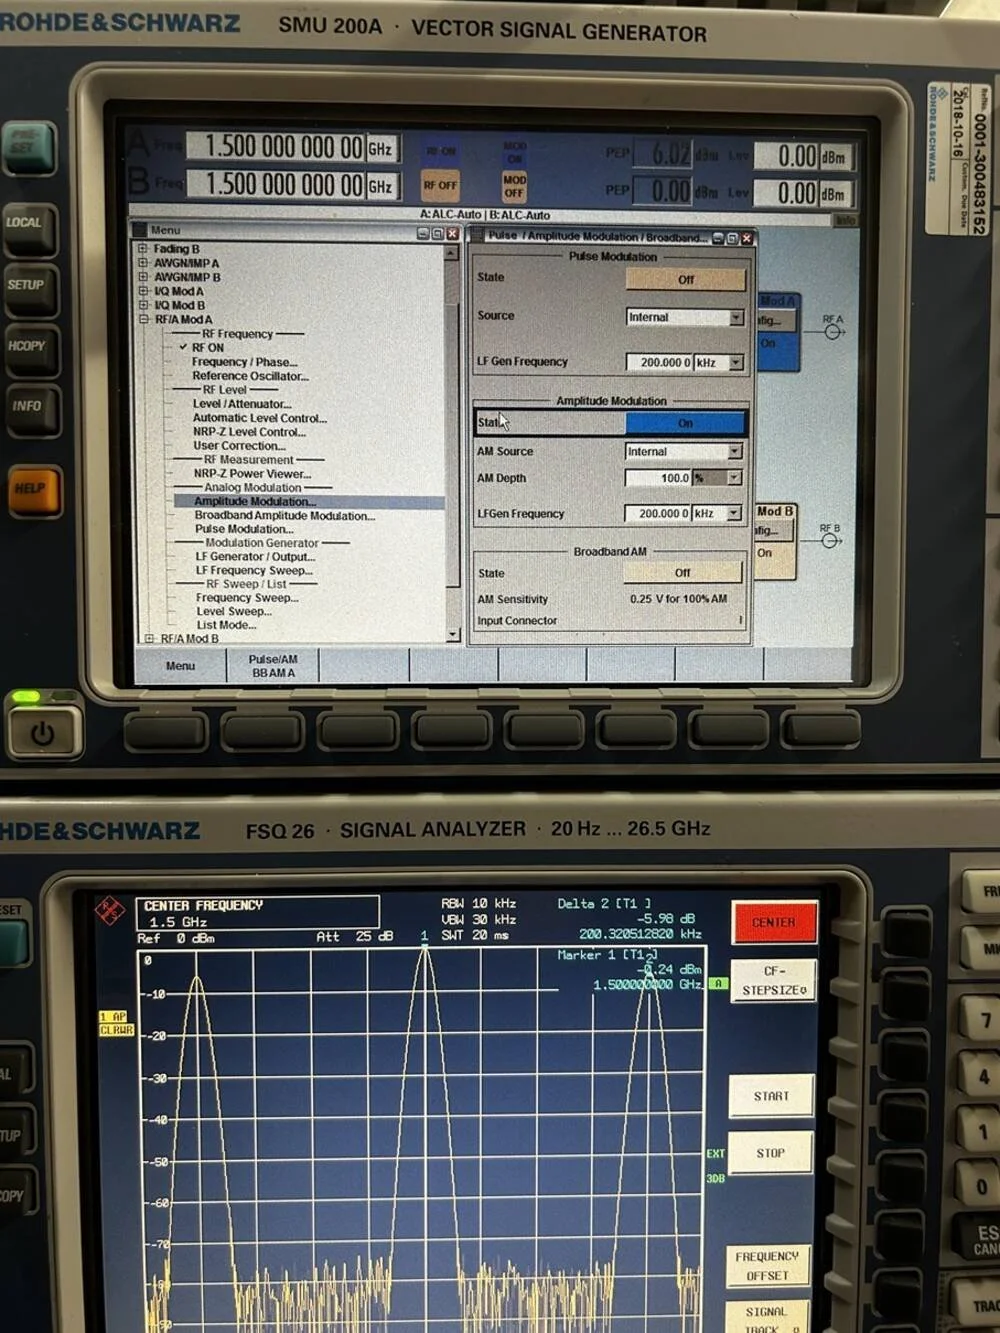
Task: Open the % unit dropdown for AM Depth
Action: 735,478
